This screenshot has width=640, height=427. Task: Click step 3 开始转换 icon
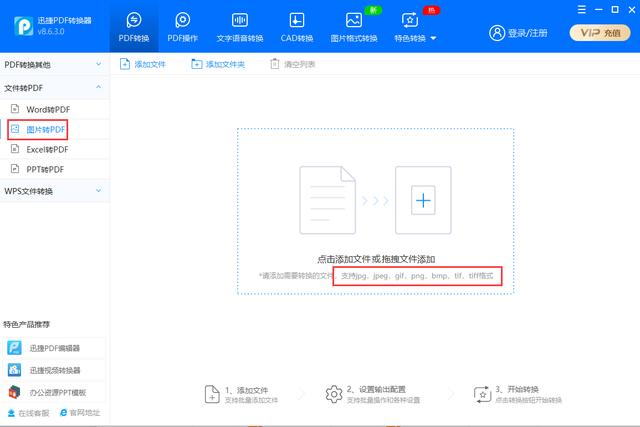click(482, 394)
